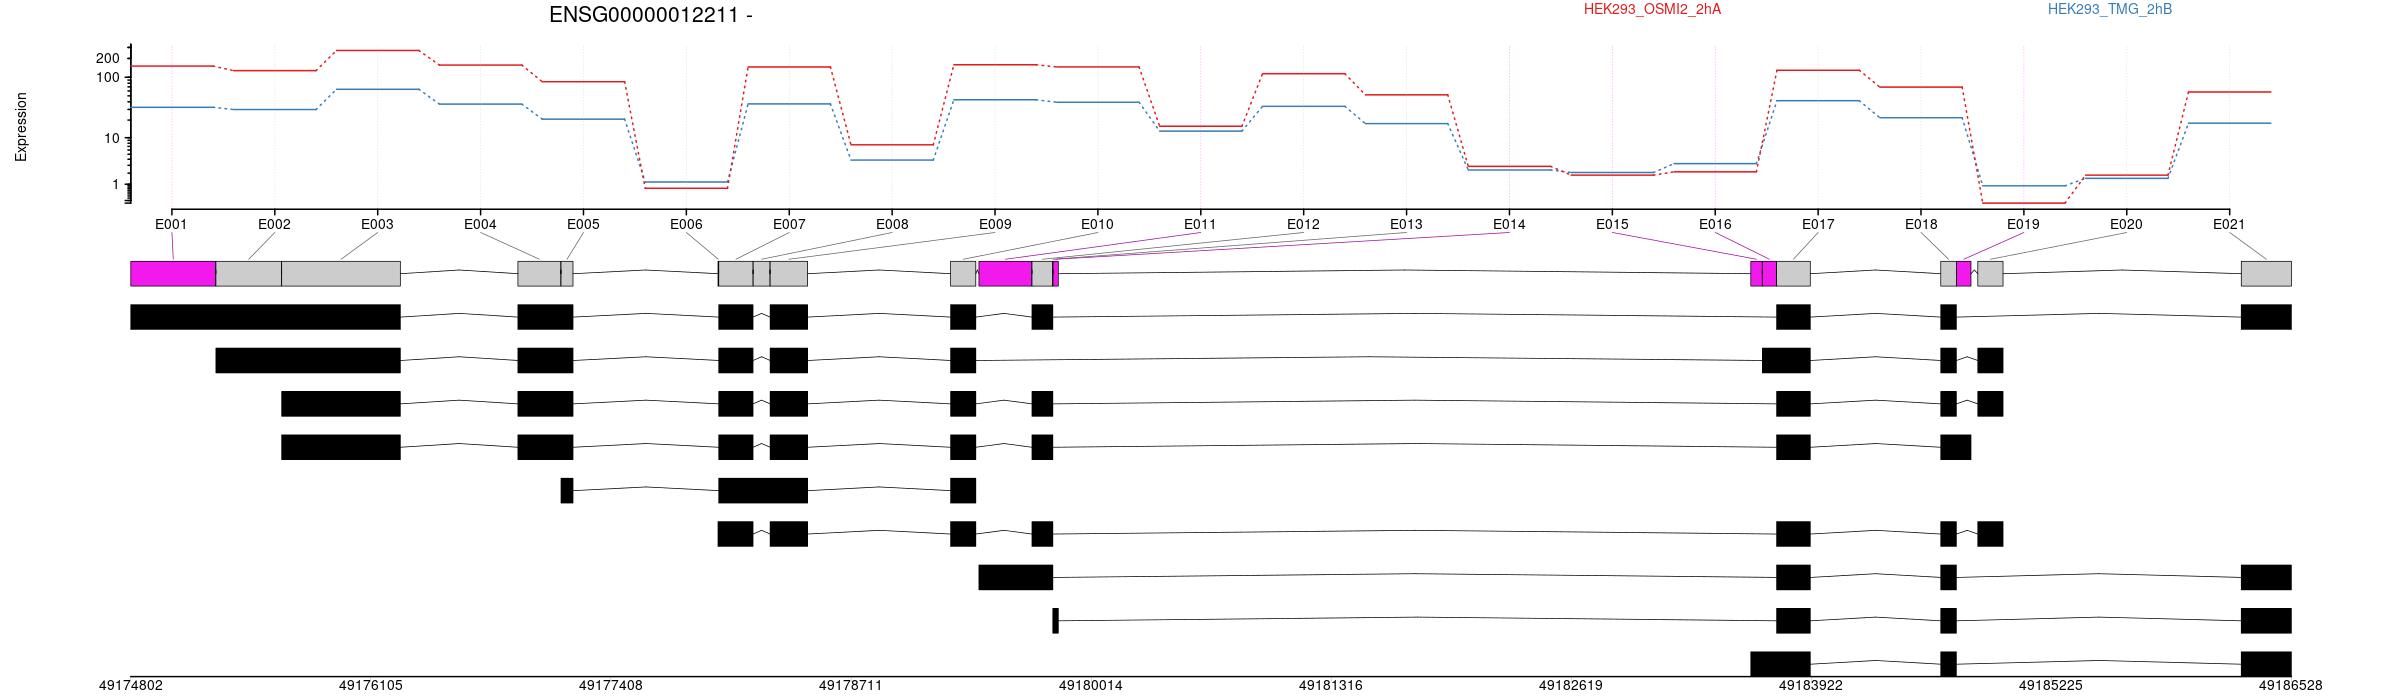Click the blue expression line above E003
Image resolution: width=2400 pixels, height=700 pixels.
point(377,89)
